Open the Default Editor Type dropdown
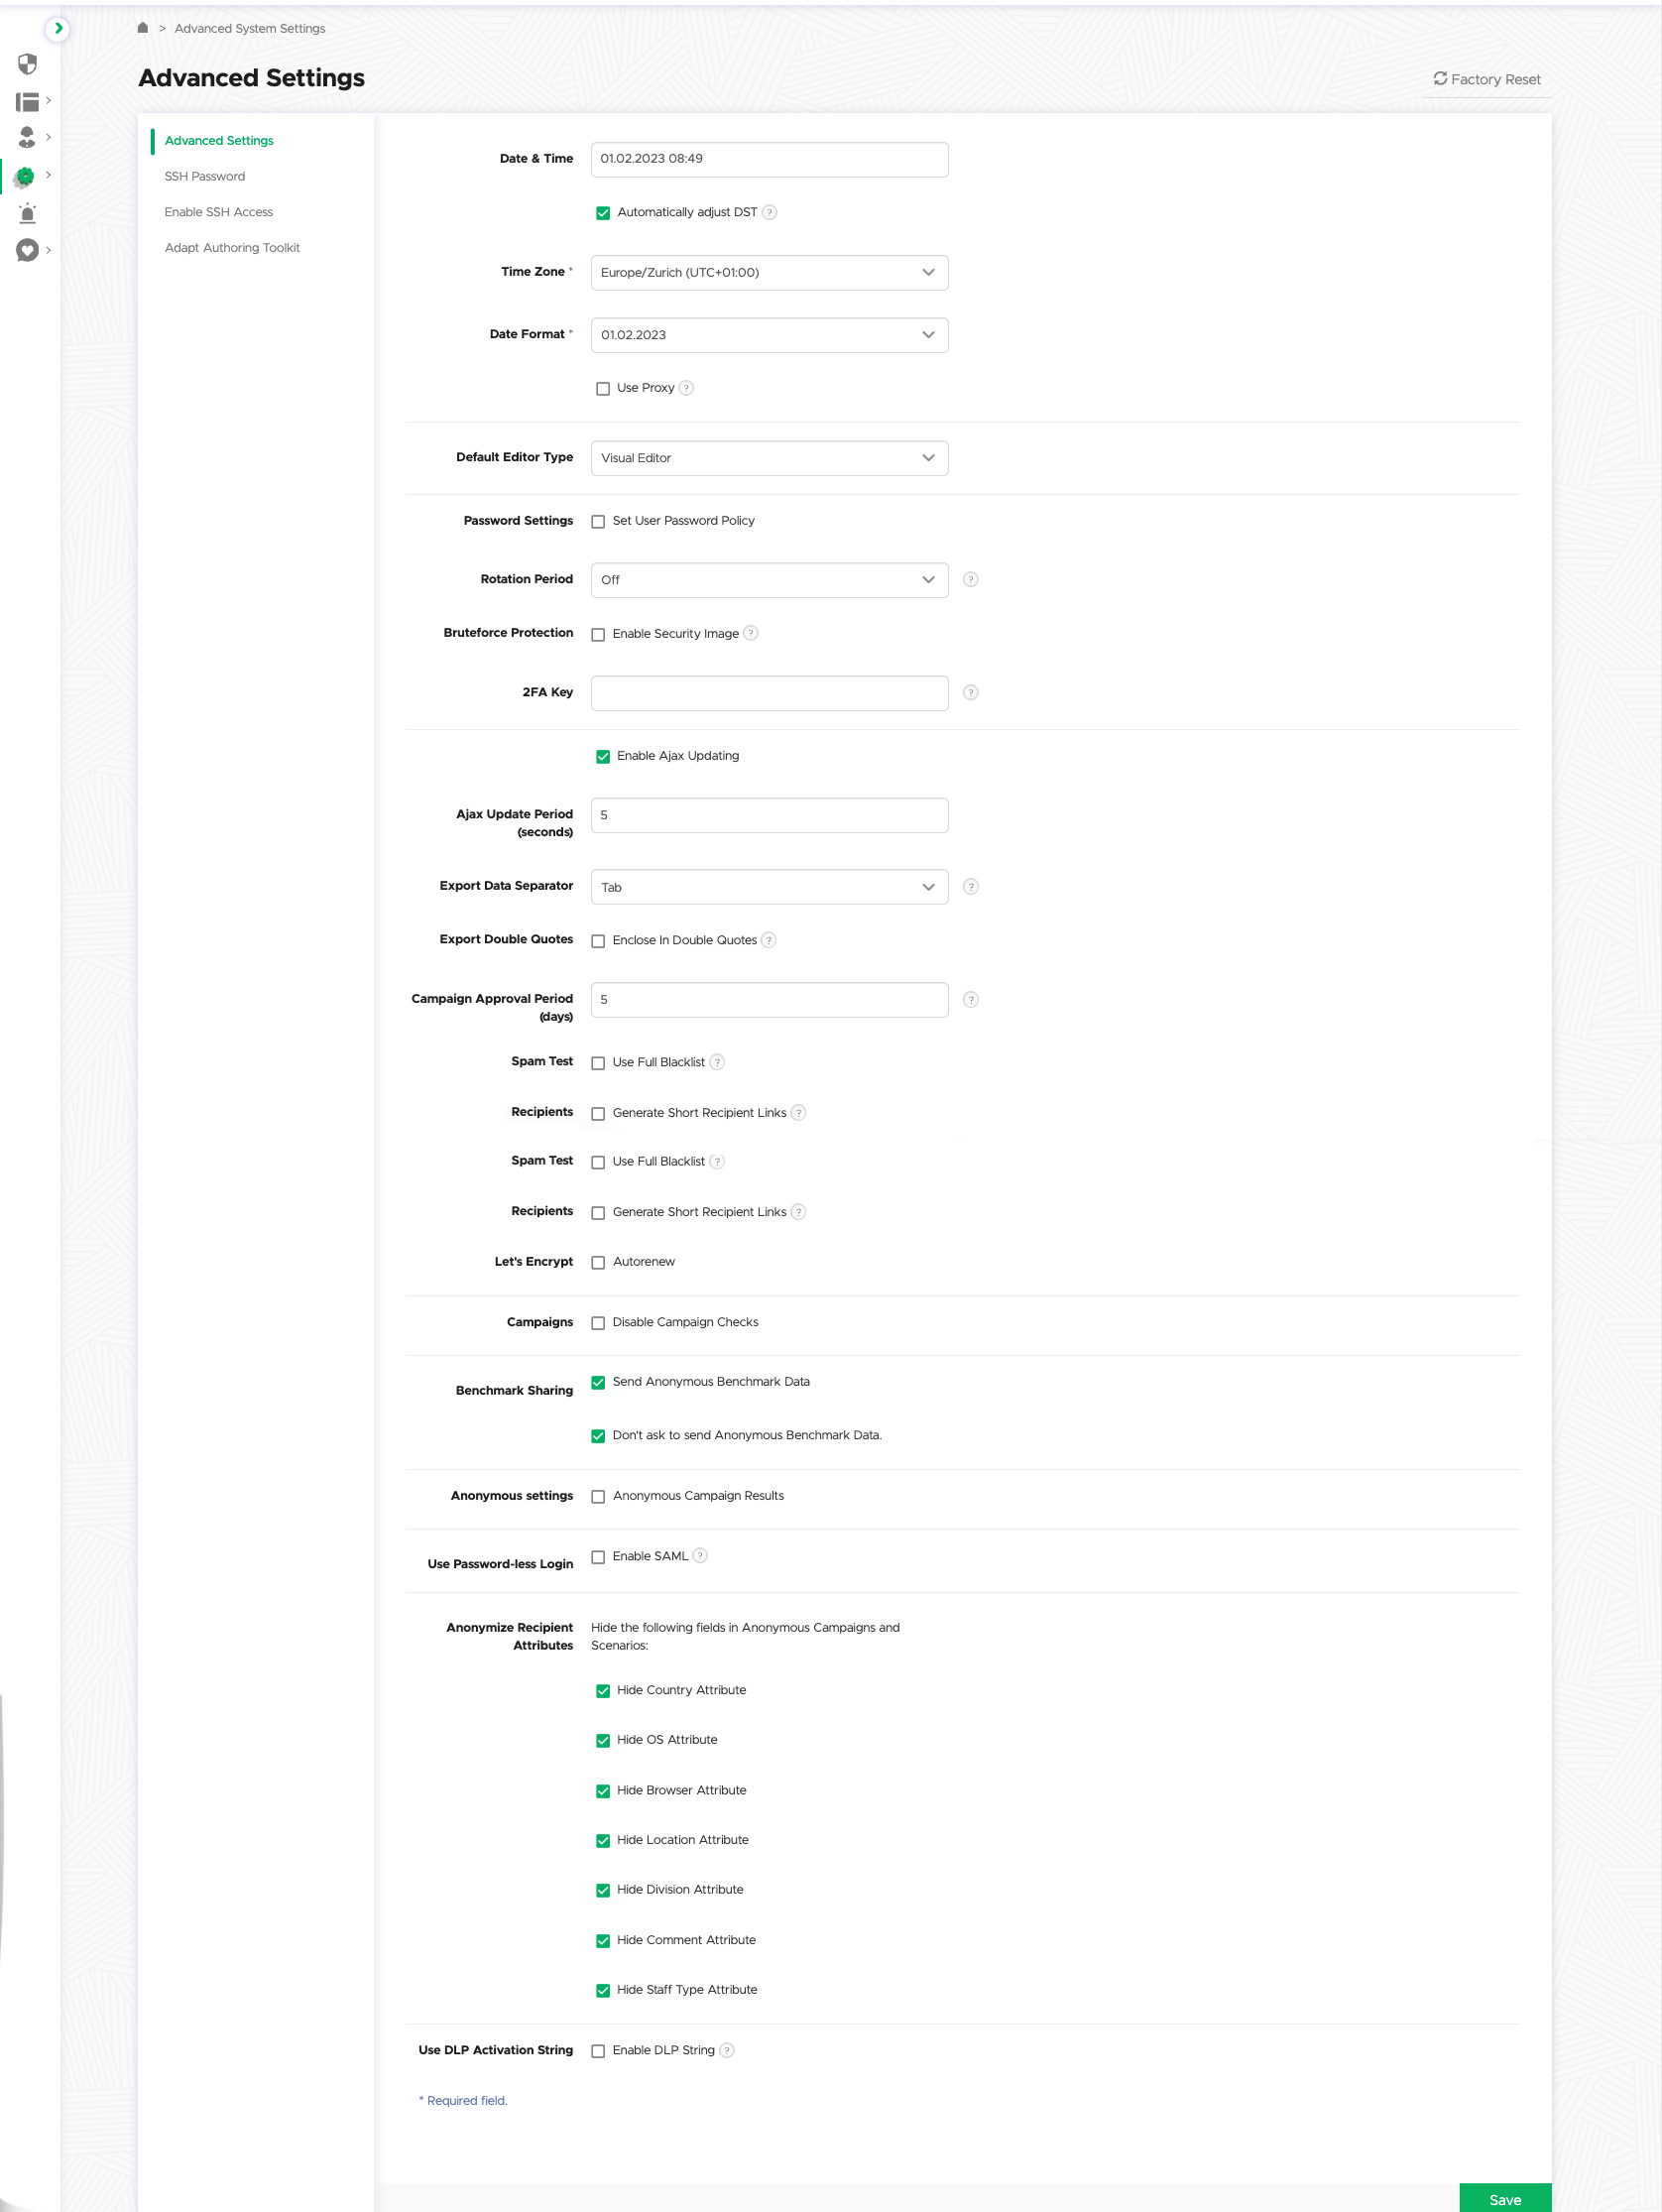This screenshot has width=1662, height=2212. [769, 458]
